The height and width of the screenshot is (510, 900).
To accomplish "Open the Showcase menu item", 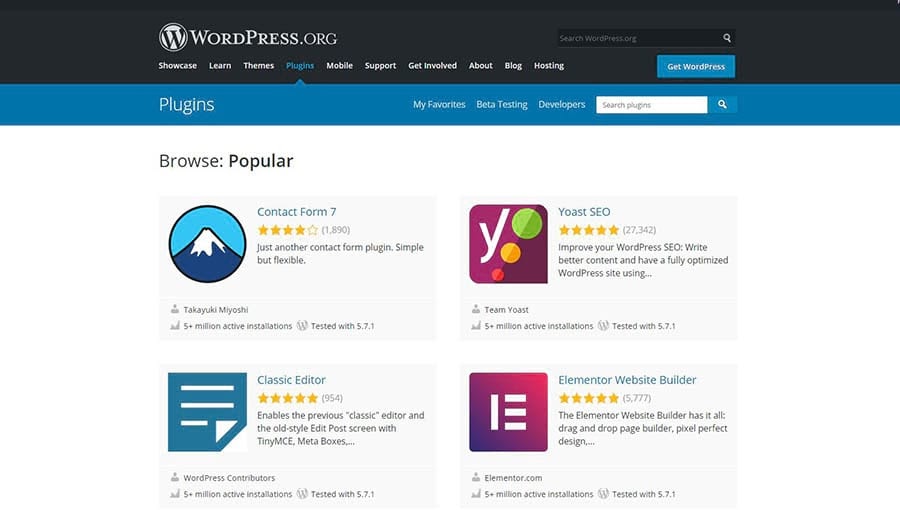I will 177,66.
